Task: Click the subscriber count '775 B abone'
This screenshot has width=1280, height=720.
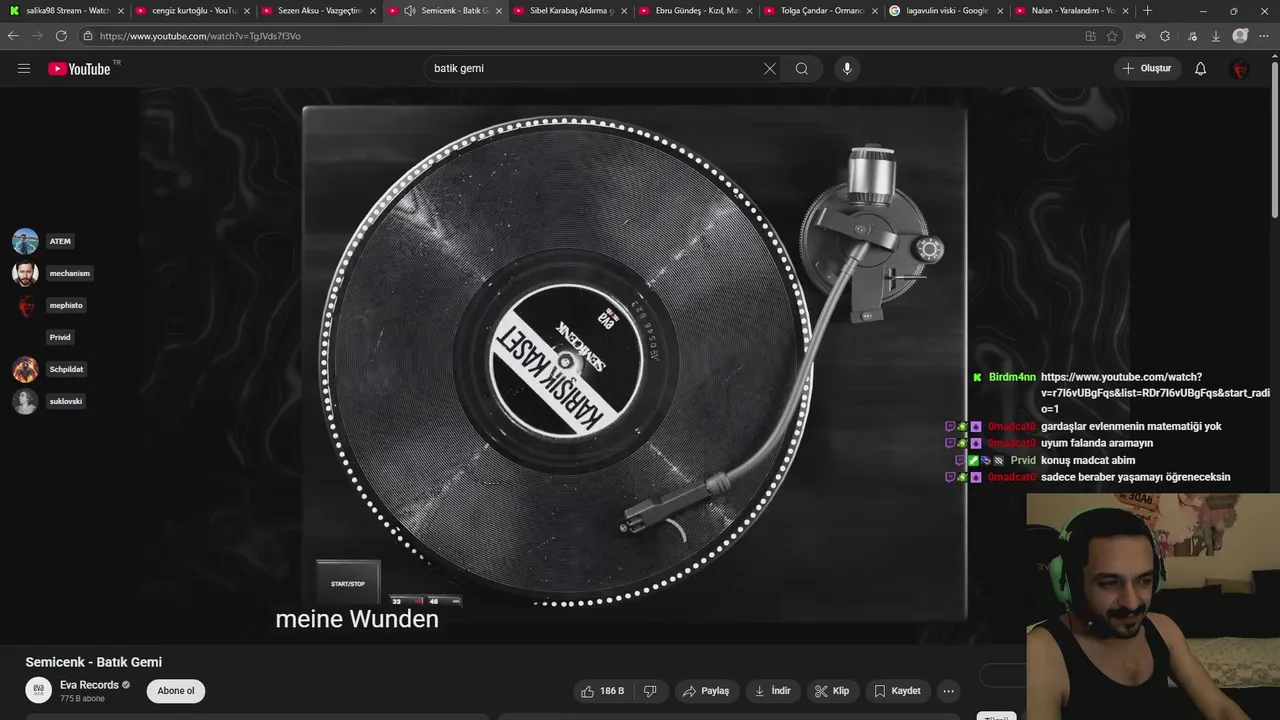Action: click(81, 698)
